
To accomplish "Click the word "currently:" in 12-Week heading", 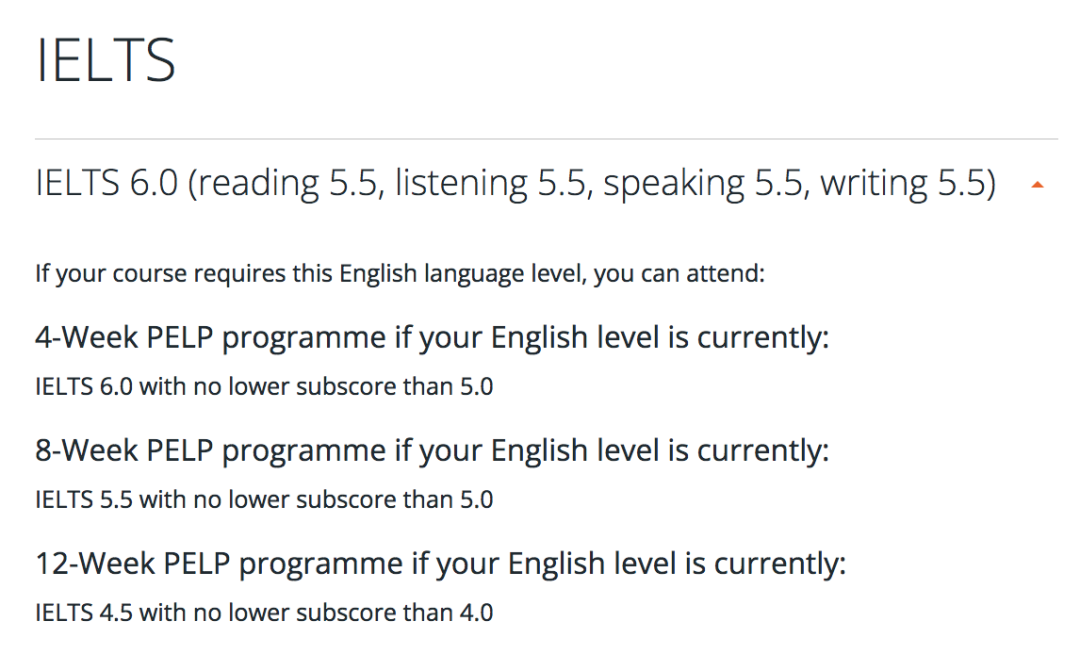I will 780,564.
